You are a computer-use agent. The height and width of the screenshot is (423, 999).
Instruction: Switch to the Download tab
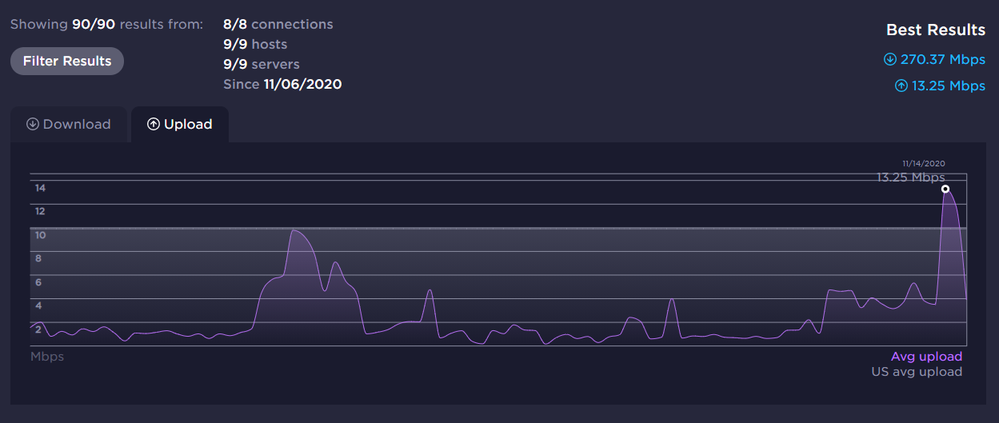(68, 124)
